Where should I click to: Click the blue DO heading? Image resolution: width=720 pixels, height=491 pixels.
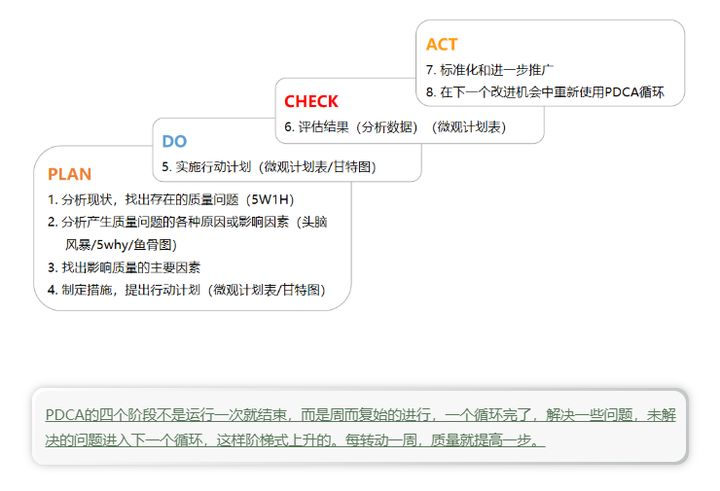(174, 141)
